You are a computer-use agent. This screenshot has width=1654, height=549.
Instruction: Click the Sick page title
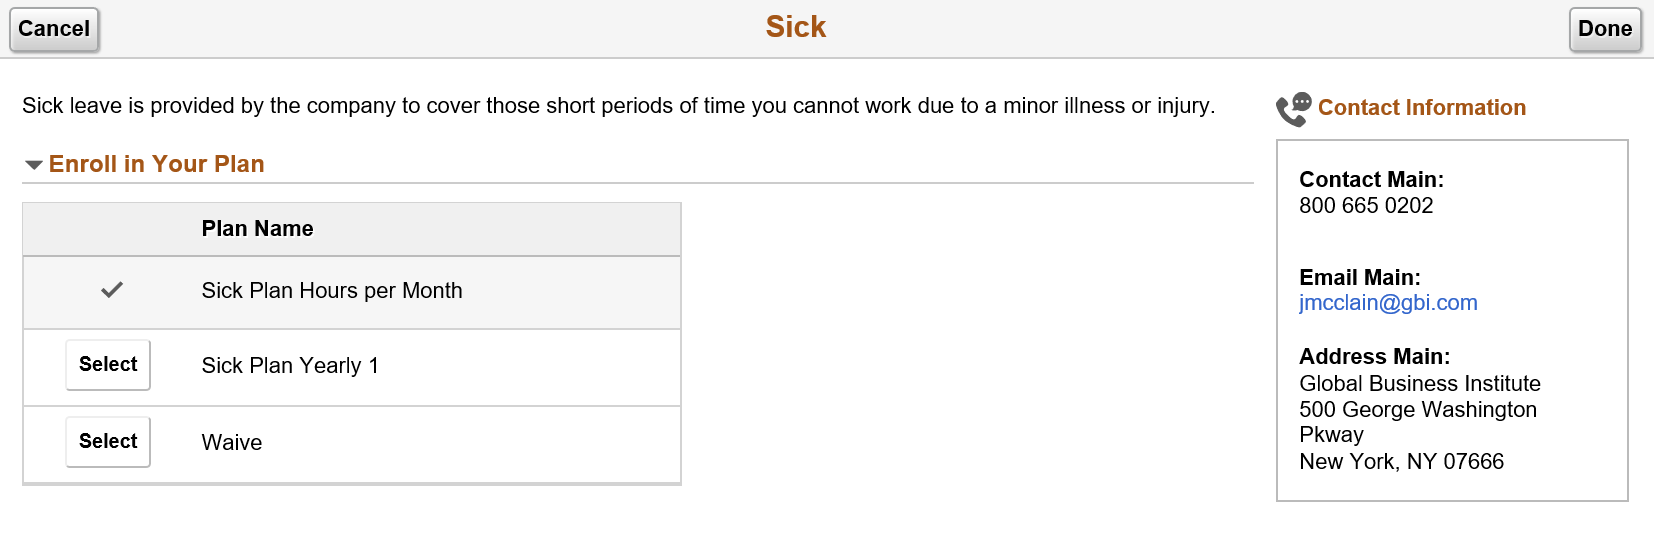click(x=796, y=27)
